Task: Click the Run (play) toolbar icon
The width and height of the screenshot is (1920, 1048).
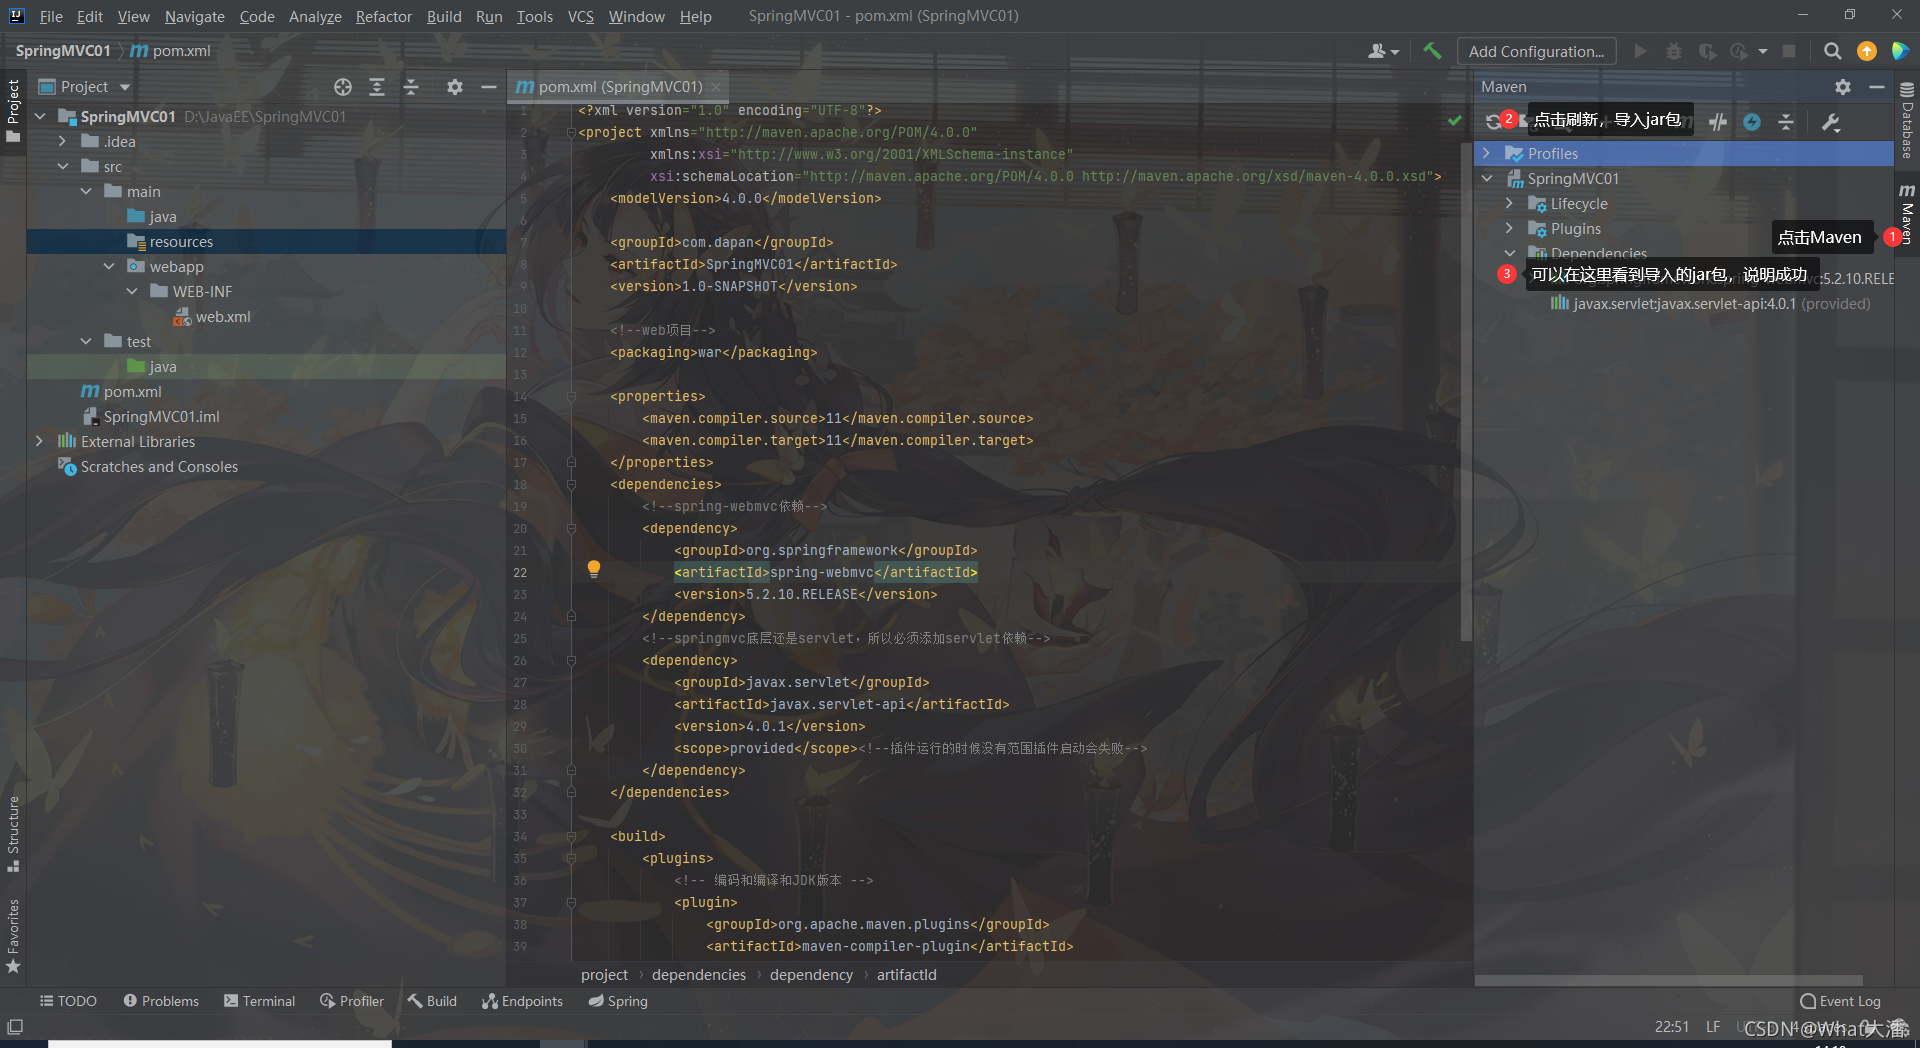Action: (x=1640, y=51)
